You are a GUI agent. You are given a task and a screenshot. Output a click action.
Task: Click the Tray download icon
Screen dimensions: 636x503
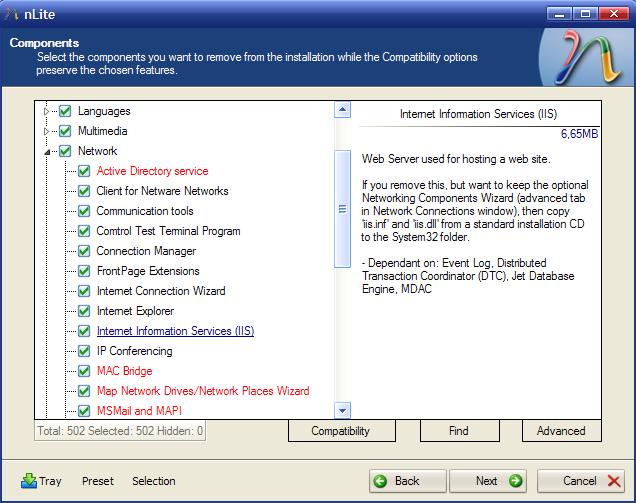point(29,481)
